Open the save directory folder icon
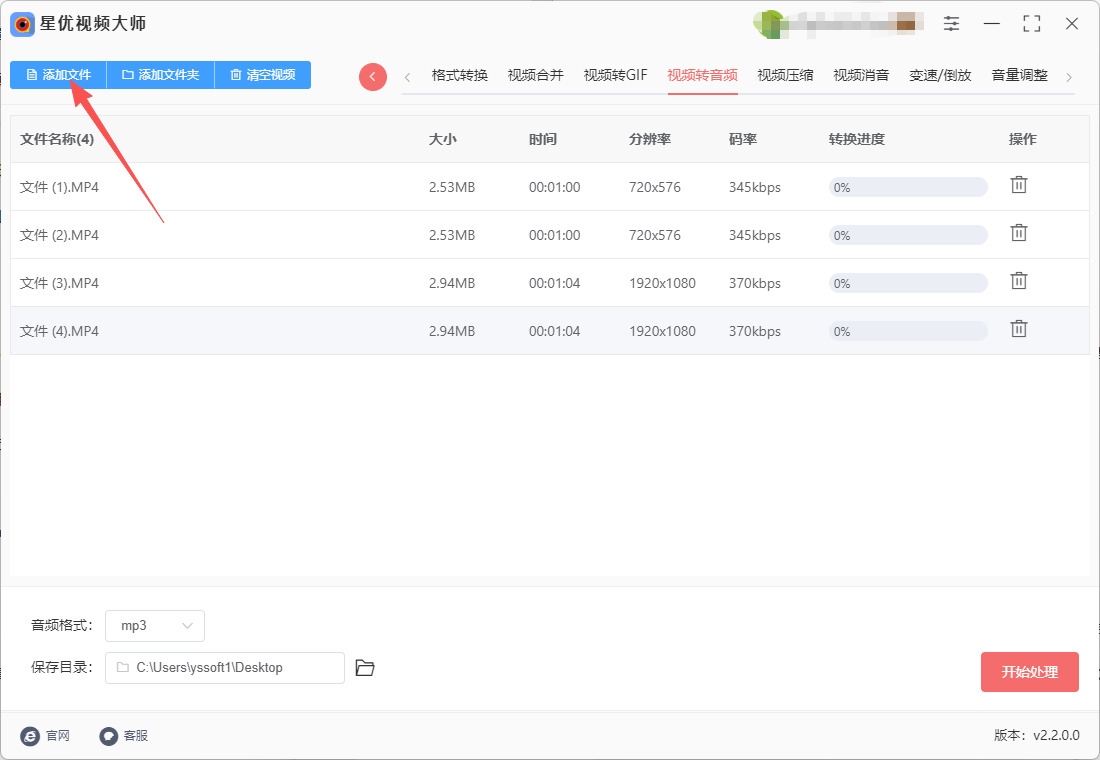 pos(365,668)
